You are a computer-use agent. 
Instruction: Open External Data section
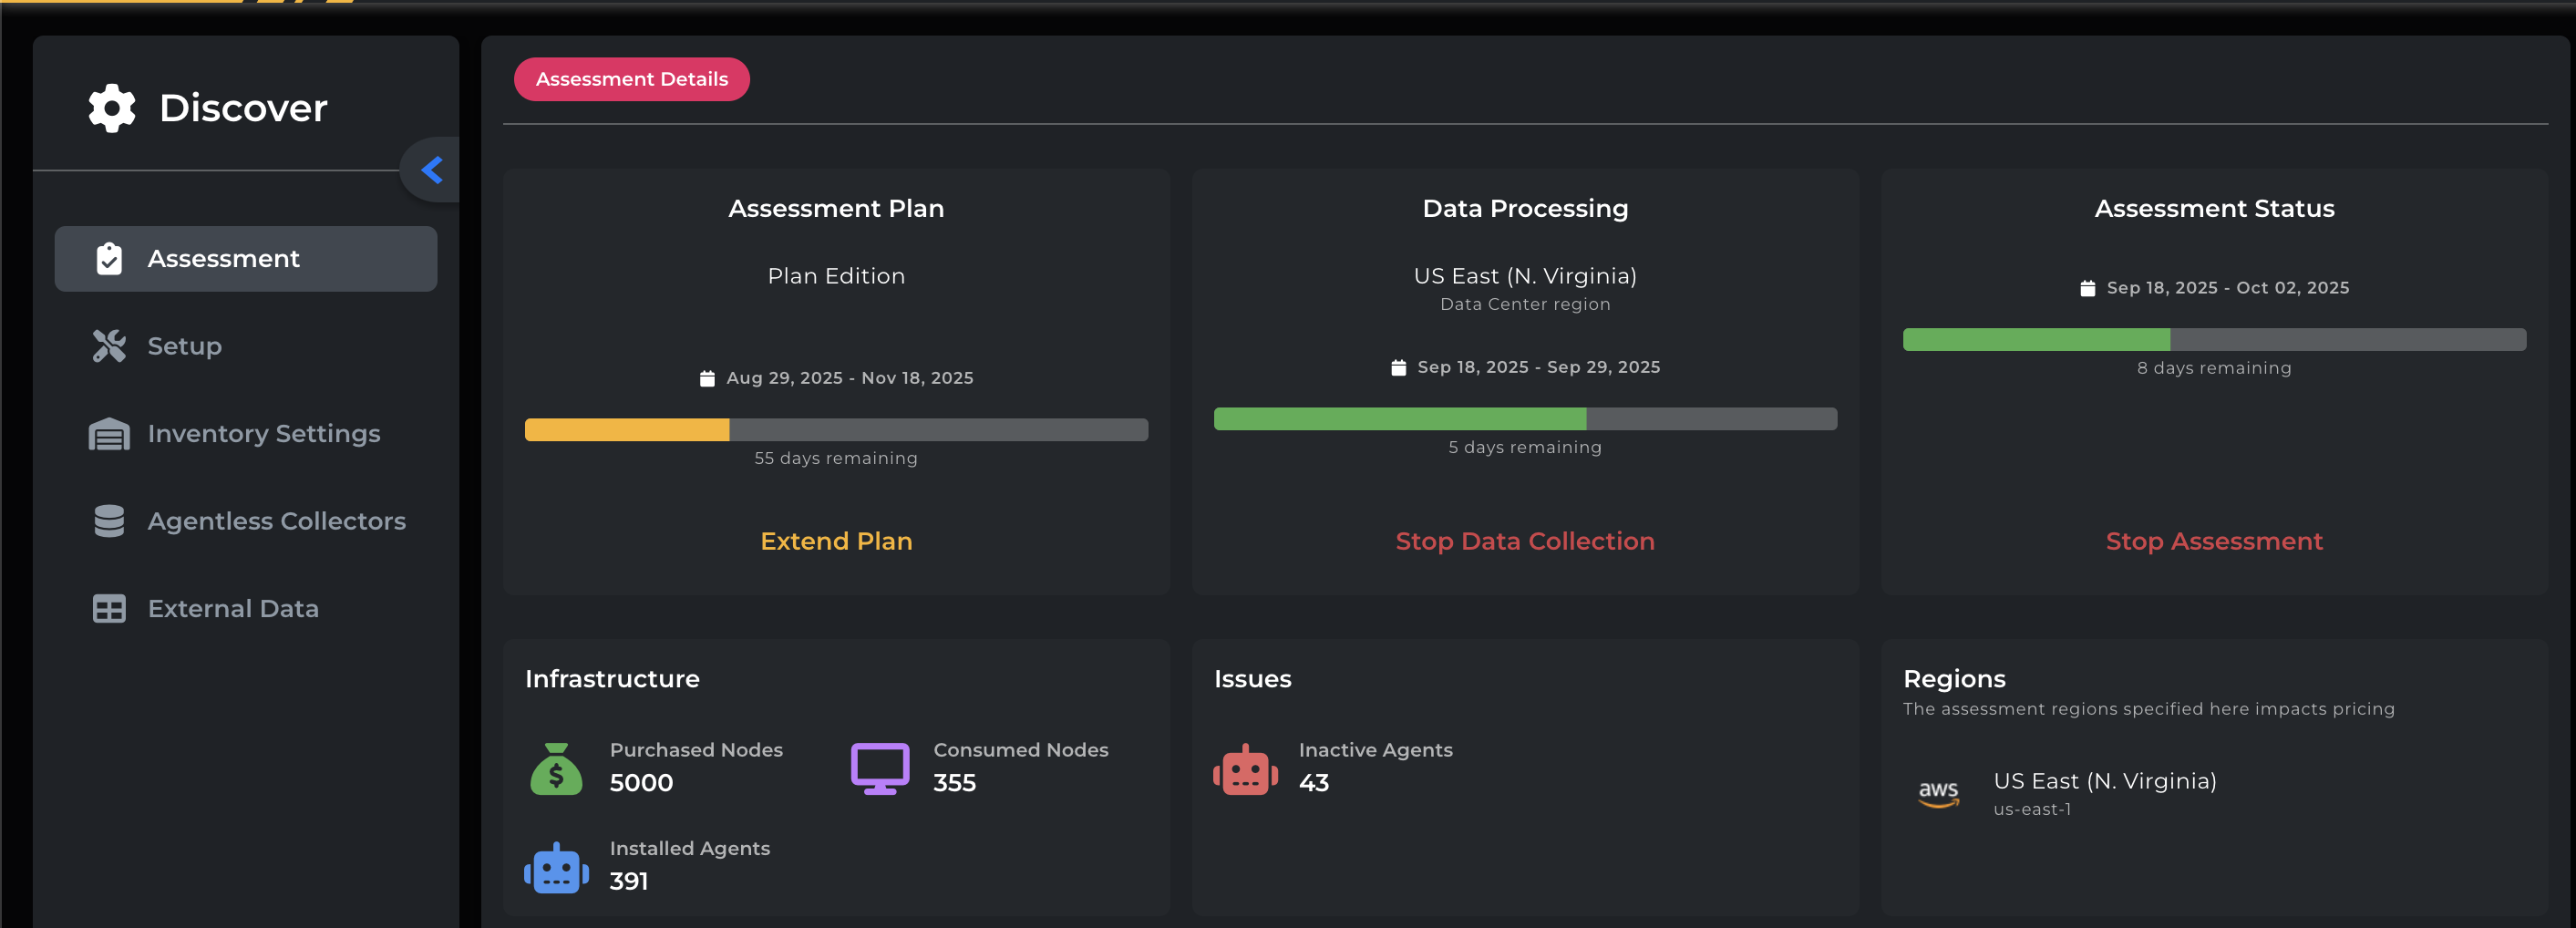232,609
